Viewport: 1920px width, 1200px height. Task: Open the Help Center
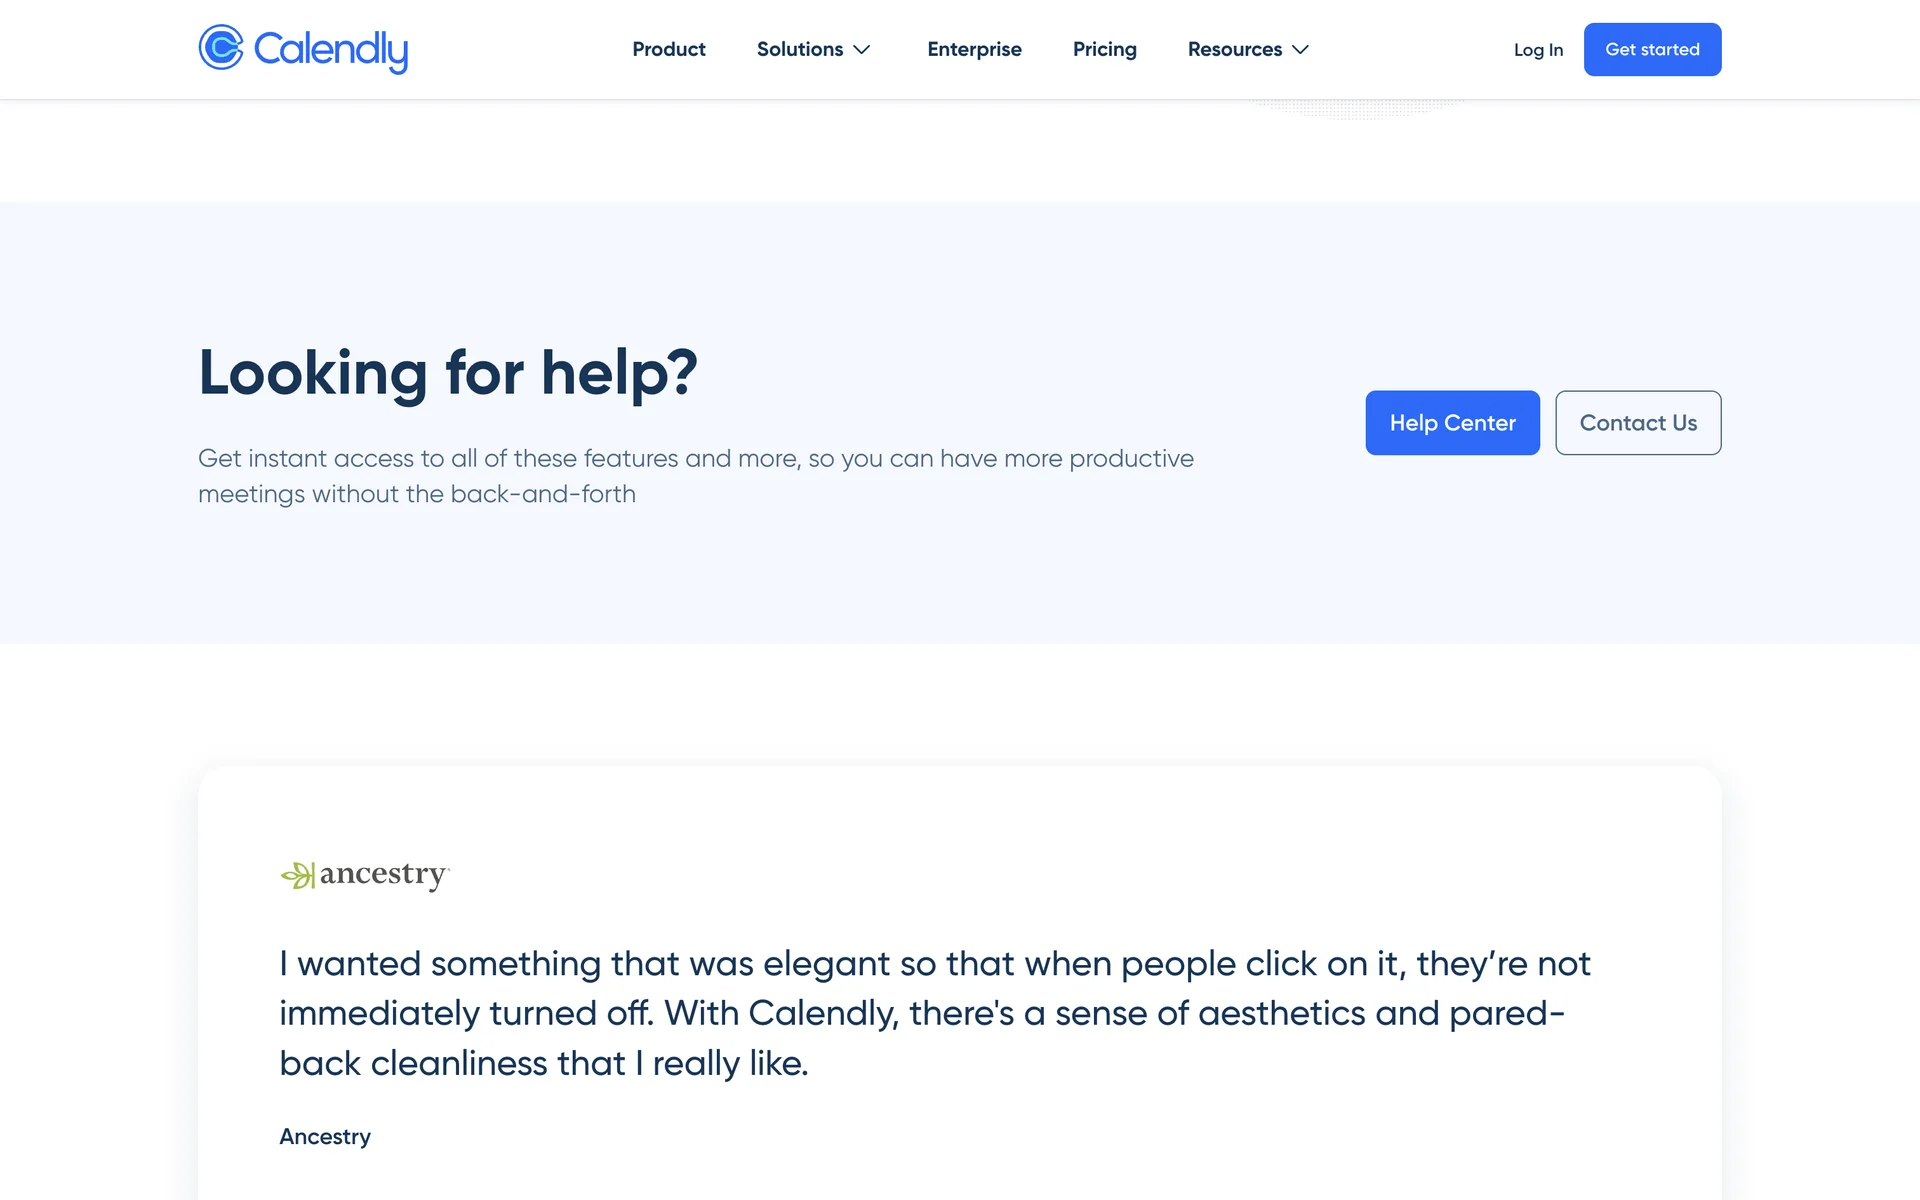tap(1452, 423)
